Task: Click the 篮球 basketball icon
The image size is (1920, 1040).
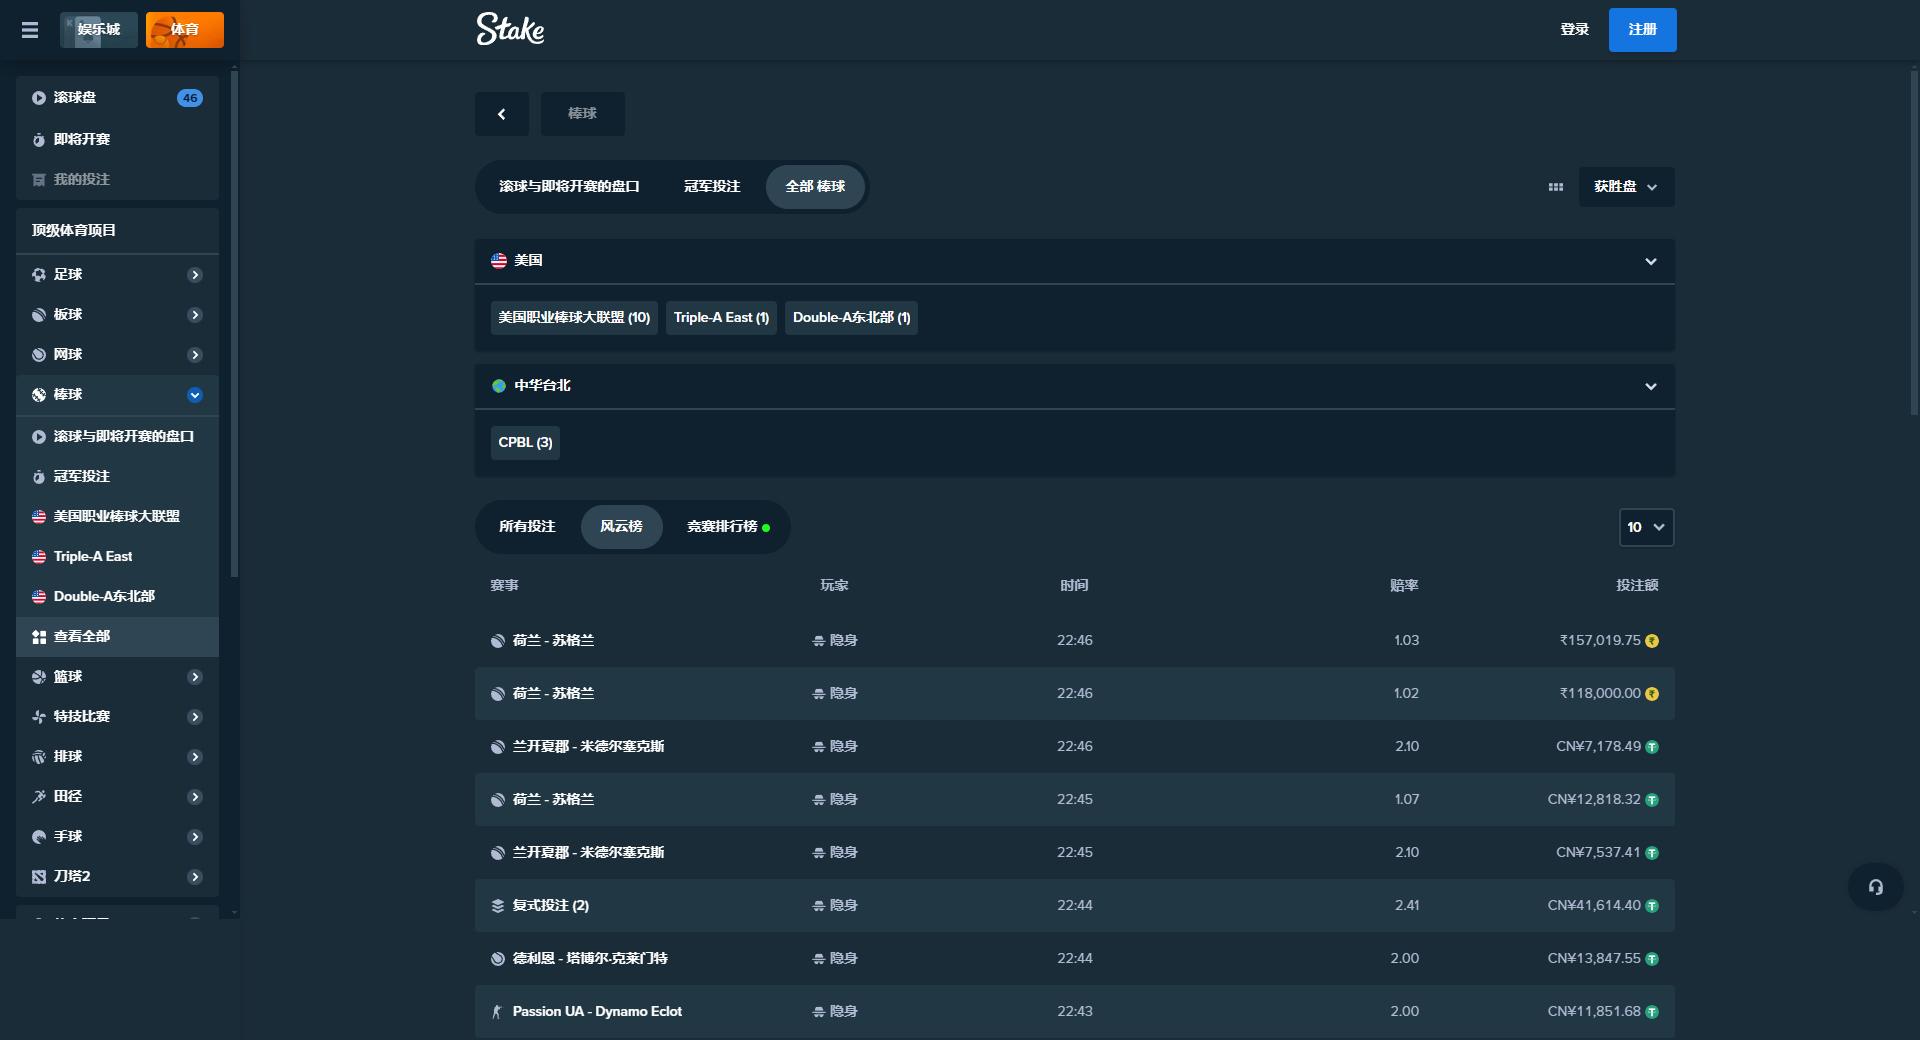Action: [x=38, y=677]
